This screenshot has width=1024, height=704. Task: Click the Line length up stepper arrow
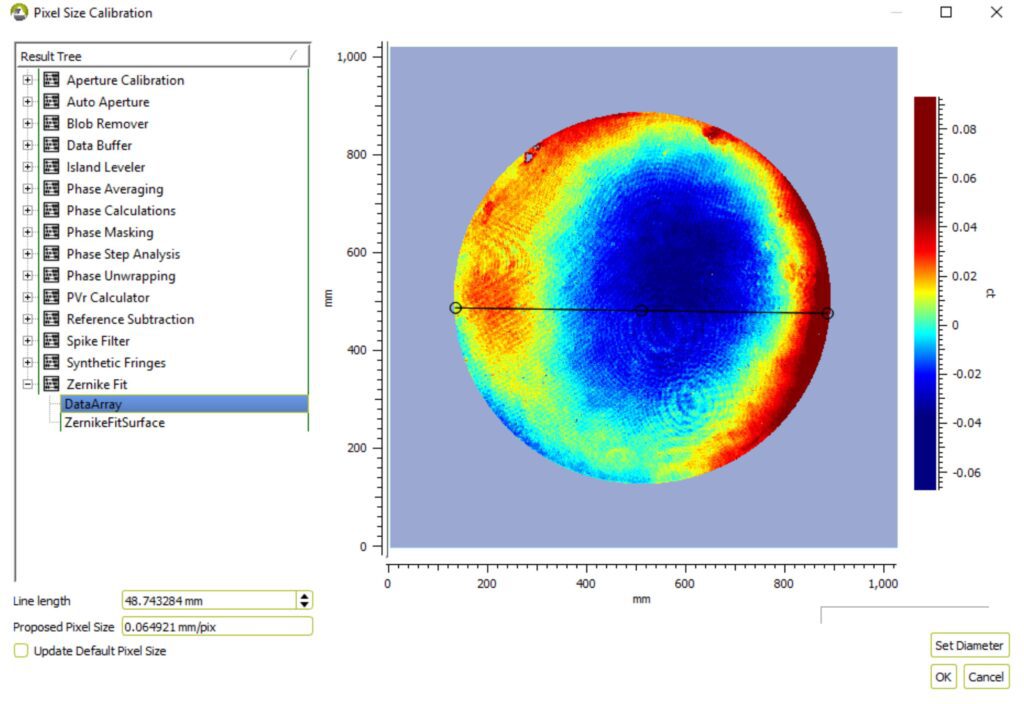[x=303, y=597]
